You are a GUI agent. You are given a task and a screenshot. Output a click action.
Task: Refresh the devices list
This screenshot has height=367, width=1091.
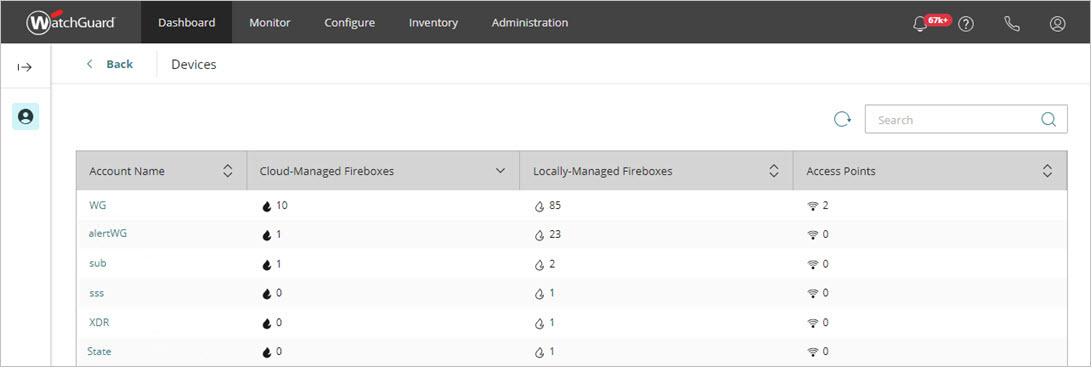(x=843, y=119)
